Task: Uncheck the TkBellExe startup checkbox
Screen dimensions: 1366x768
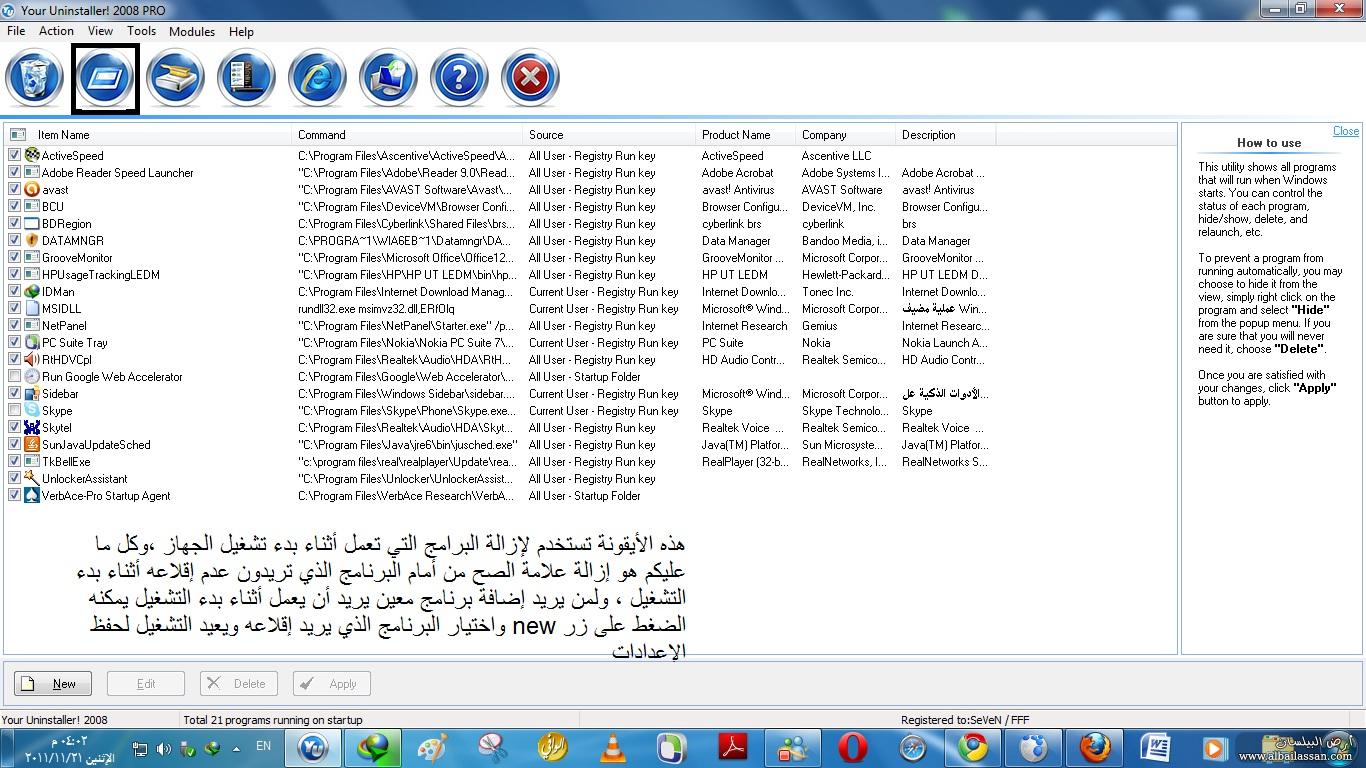Action: (14, 461)
